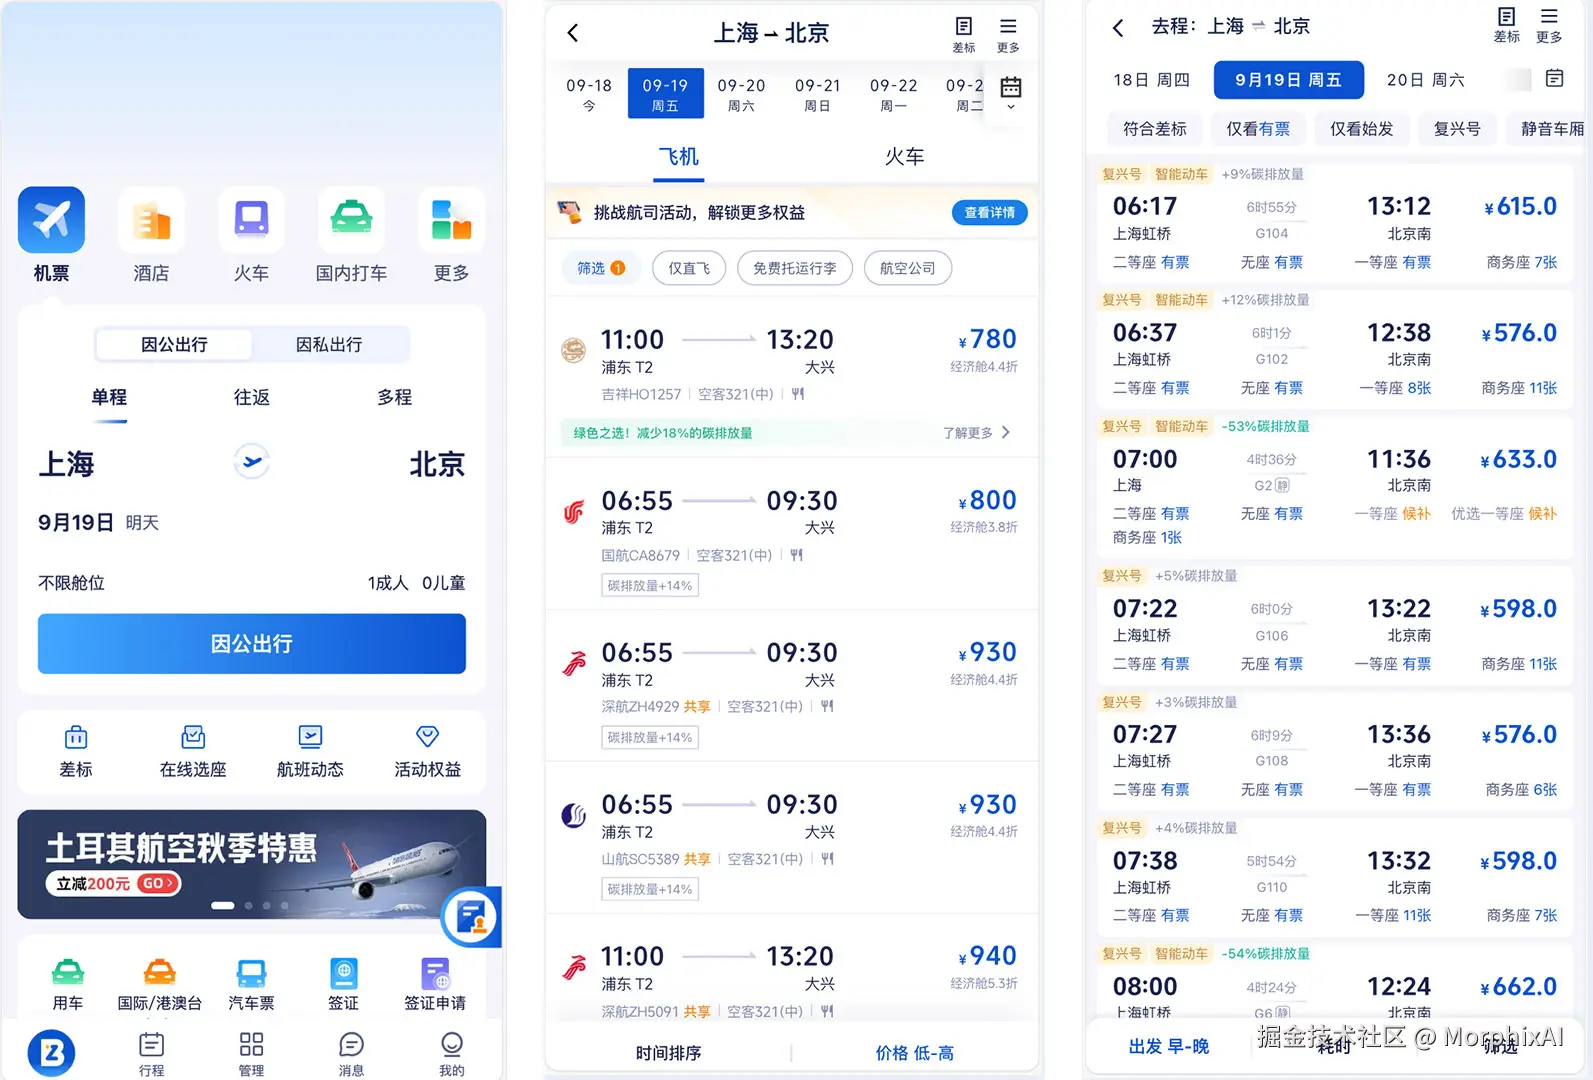
Task: Click 查看详情 on the airline activity banner
Action: 990,213
